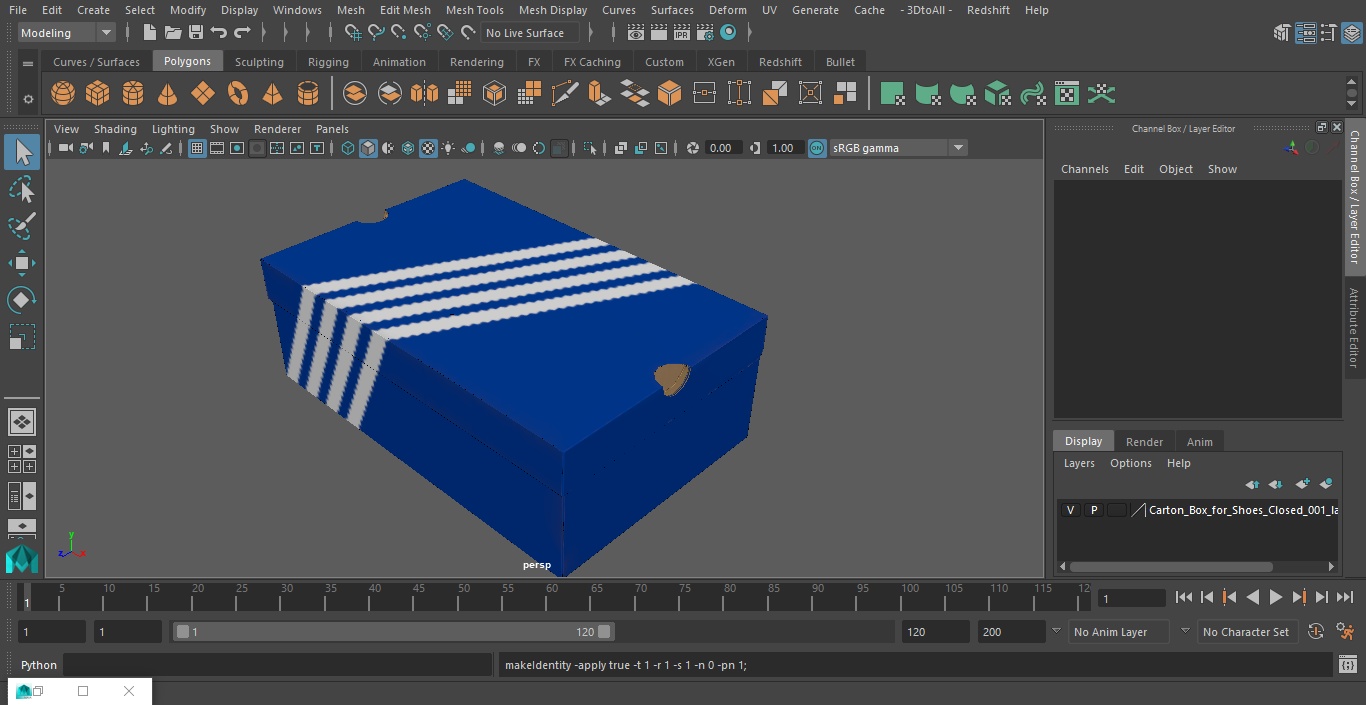Viewport: 1366px width, 705px height.
Task: Click the animation end frame field 200
Action: (x=1011, y=632)
